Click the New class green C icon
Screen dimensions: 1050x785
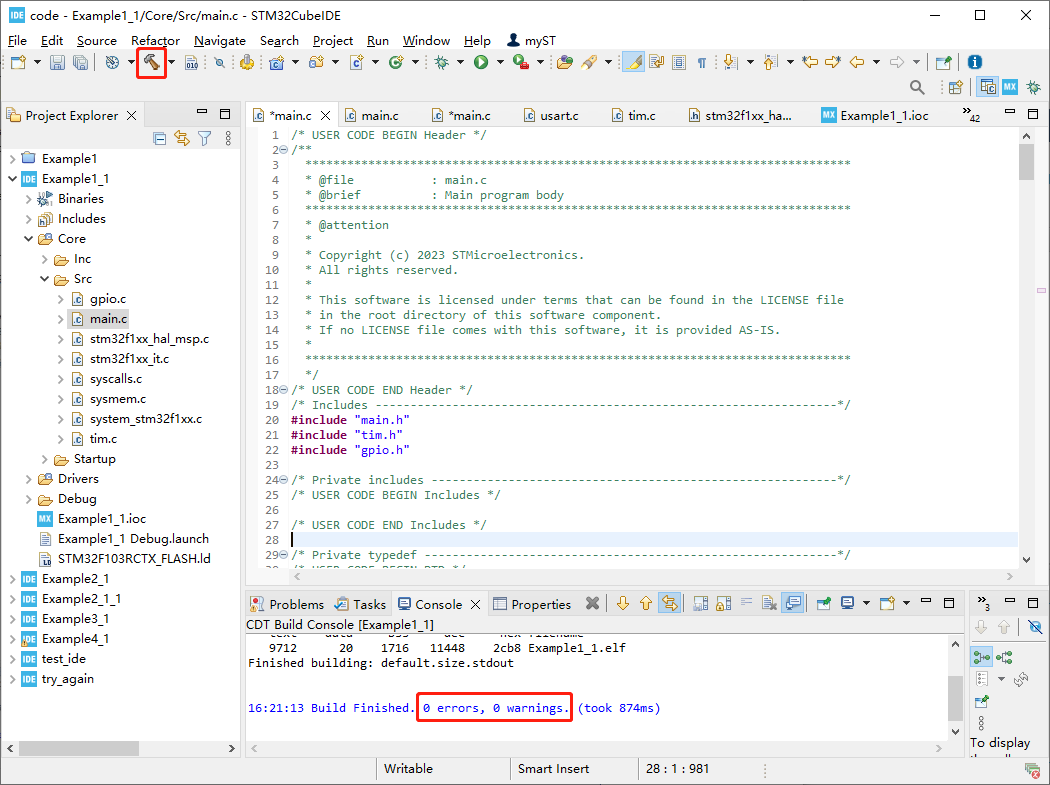point(396,62)
